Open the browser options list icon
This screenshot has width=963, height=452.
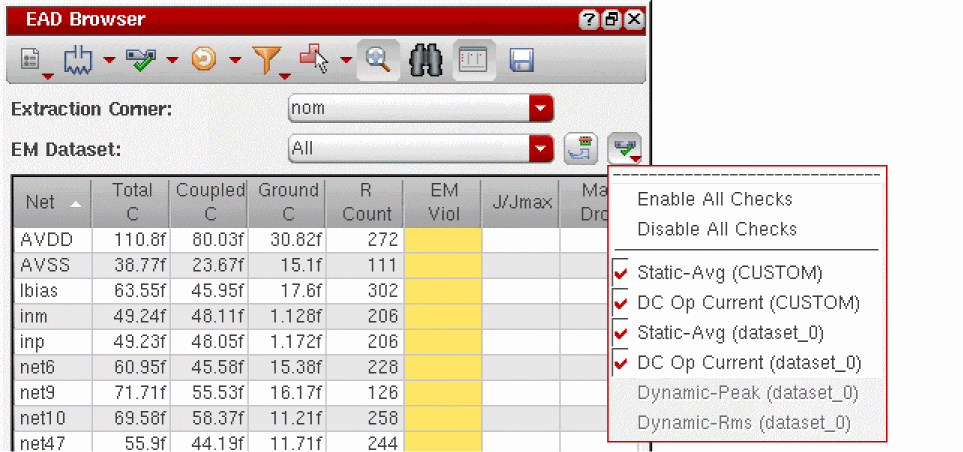pos(32,61)
